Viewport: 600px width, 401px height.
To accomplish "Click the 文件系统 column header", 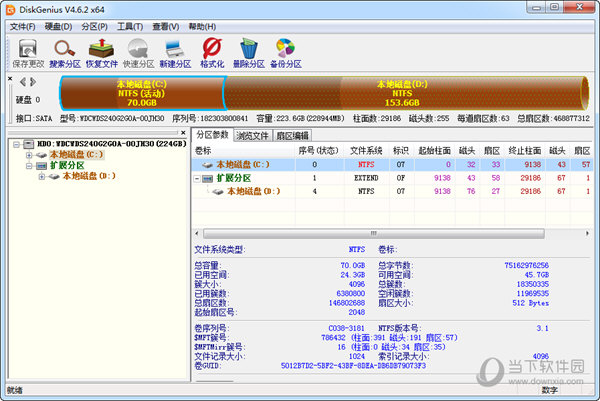I will (x=366, y=151).
